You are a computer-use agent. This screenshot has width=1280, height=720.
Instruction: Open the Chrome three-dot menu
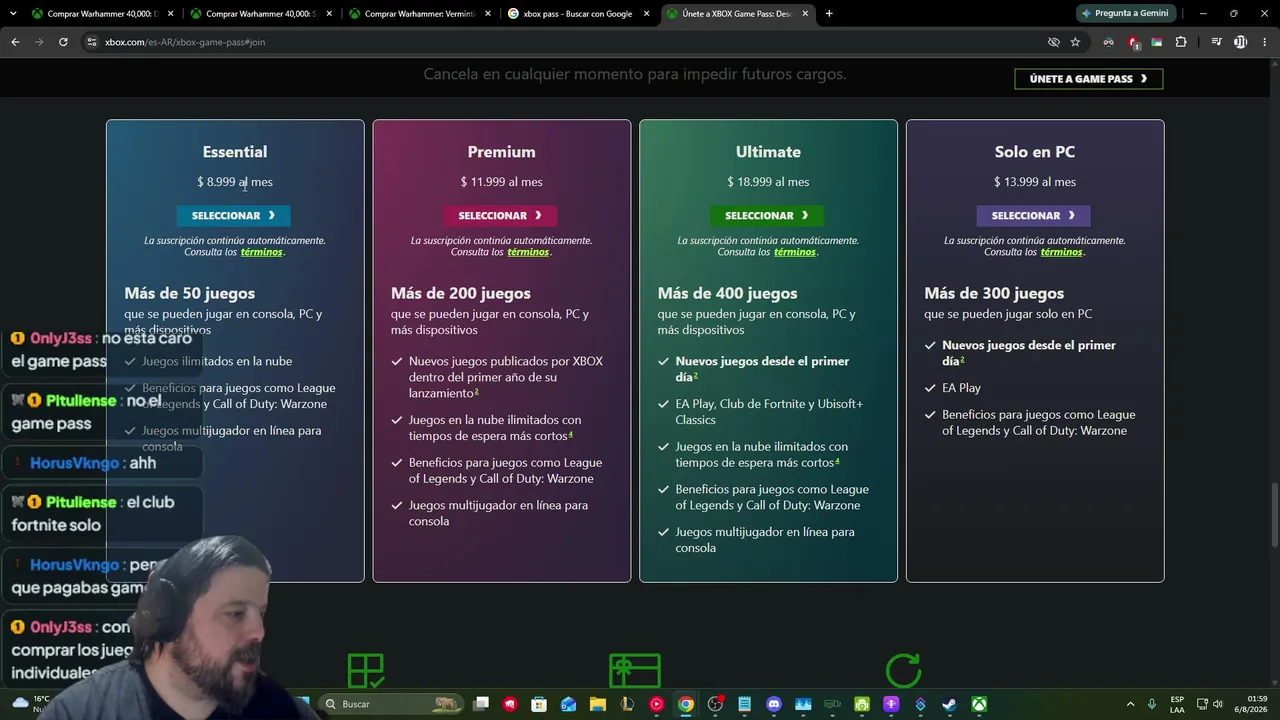coord(1264,42)
